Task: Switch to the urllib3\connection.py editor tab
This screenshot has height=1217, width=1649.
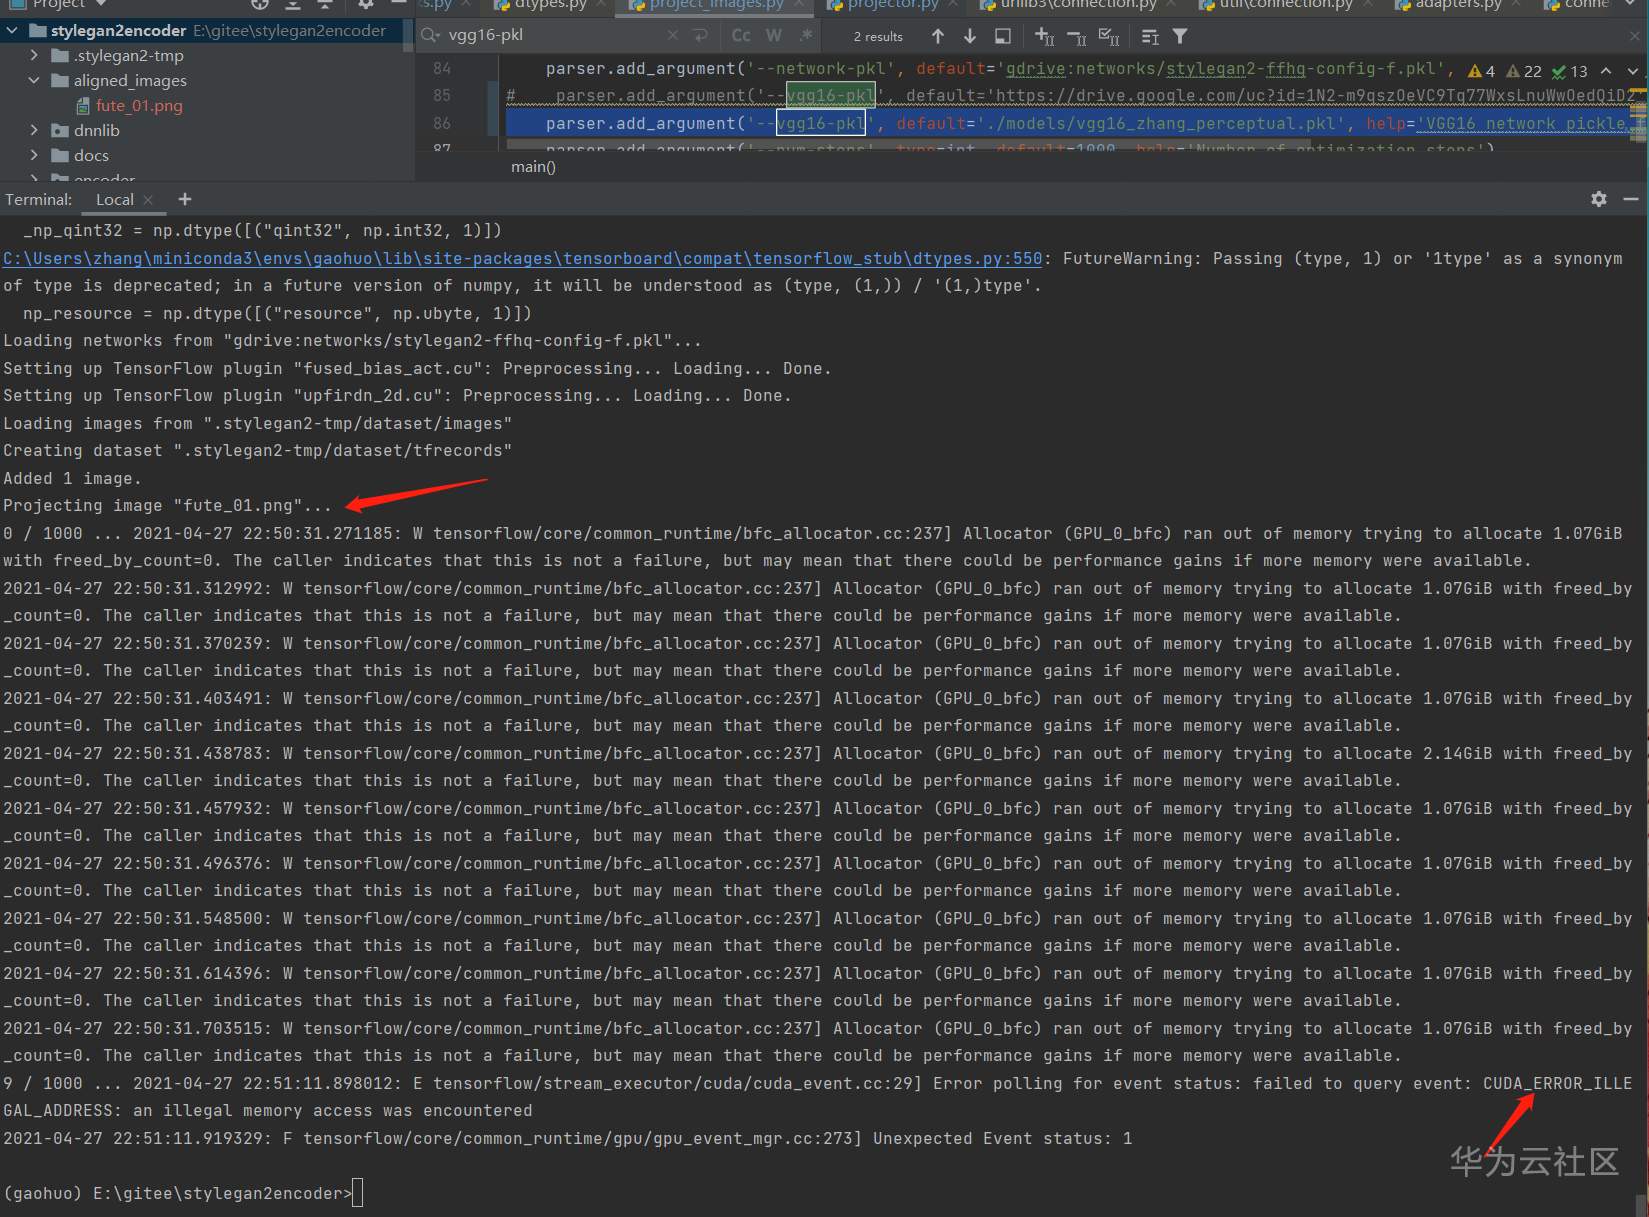Action: point(1078,5)
